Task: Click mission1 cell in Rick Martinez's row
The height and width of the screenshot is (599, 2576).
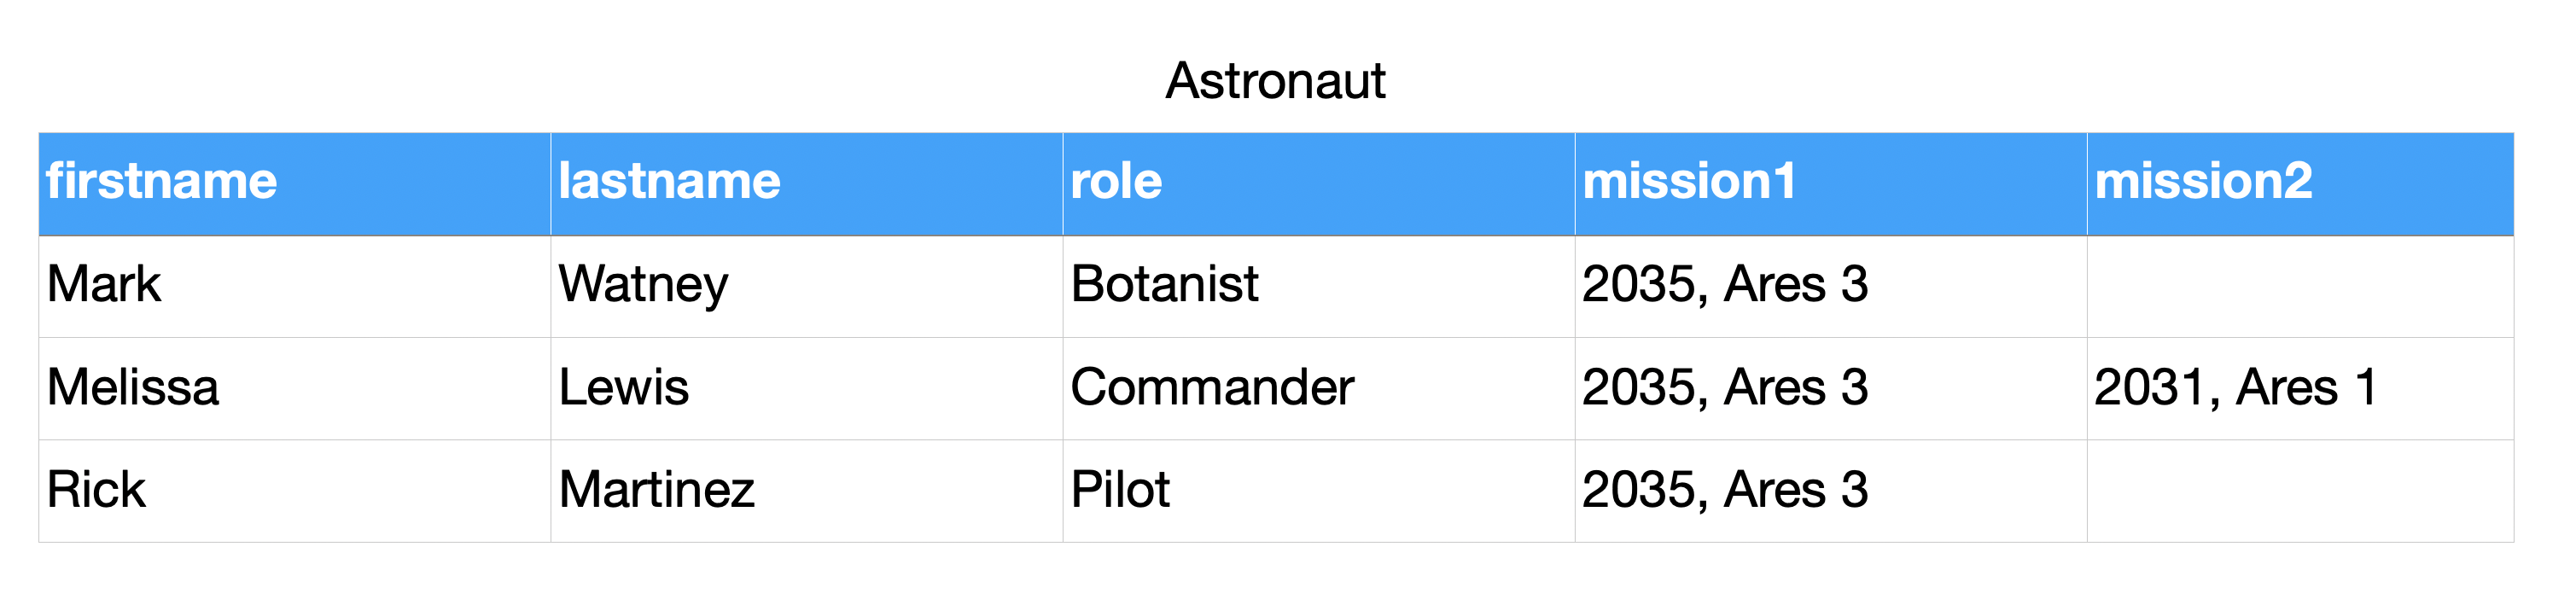Action: tap(1725, 491)
